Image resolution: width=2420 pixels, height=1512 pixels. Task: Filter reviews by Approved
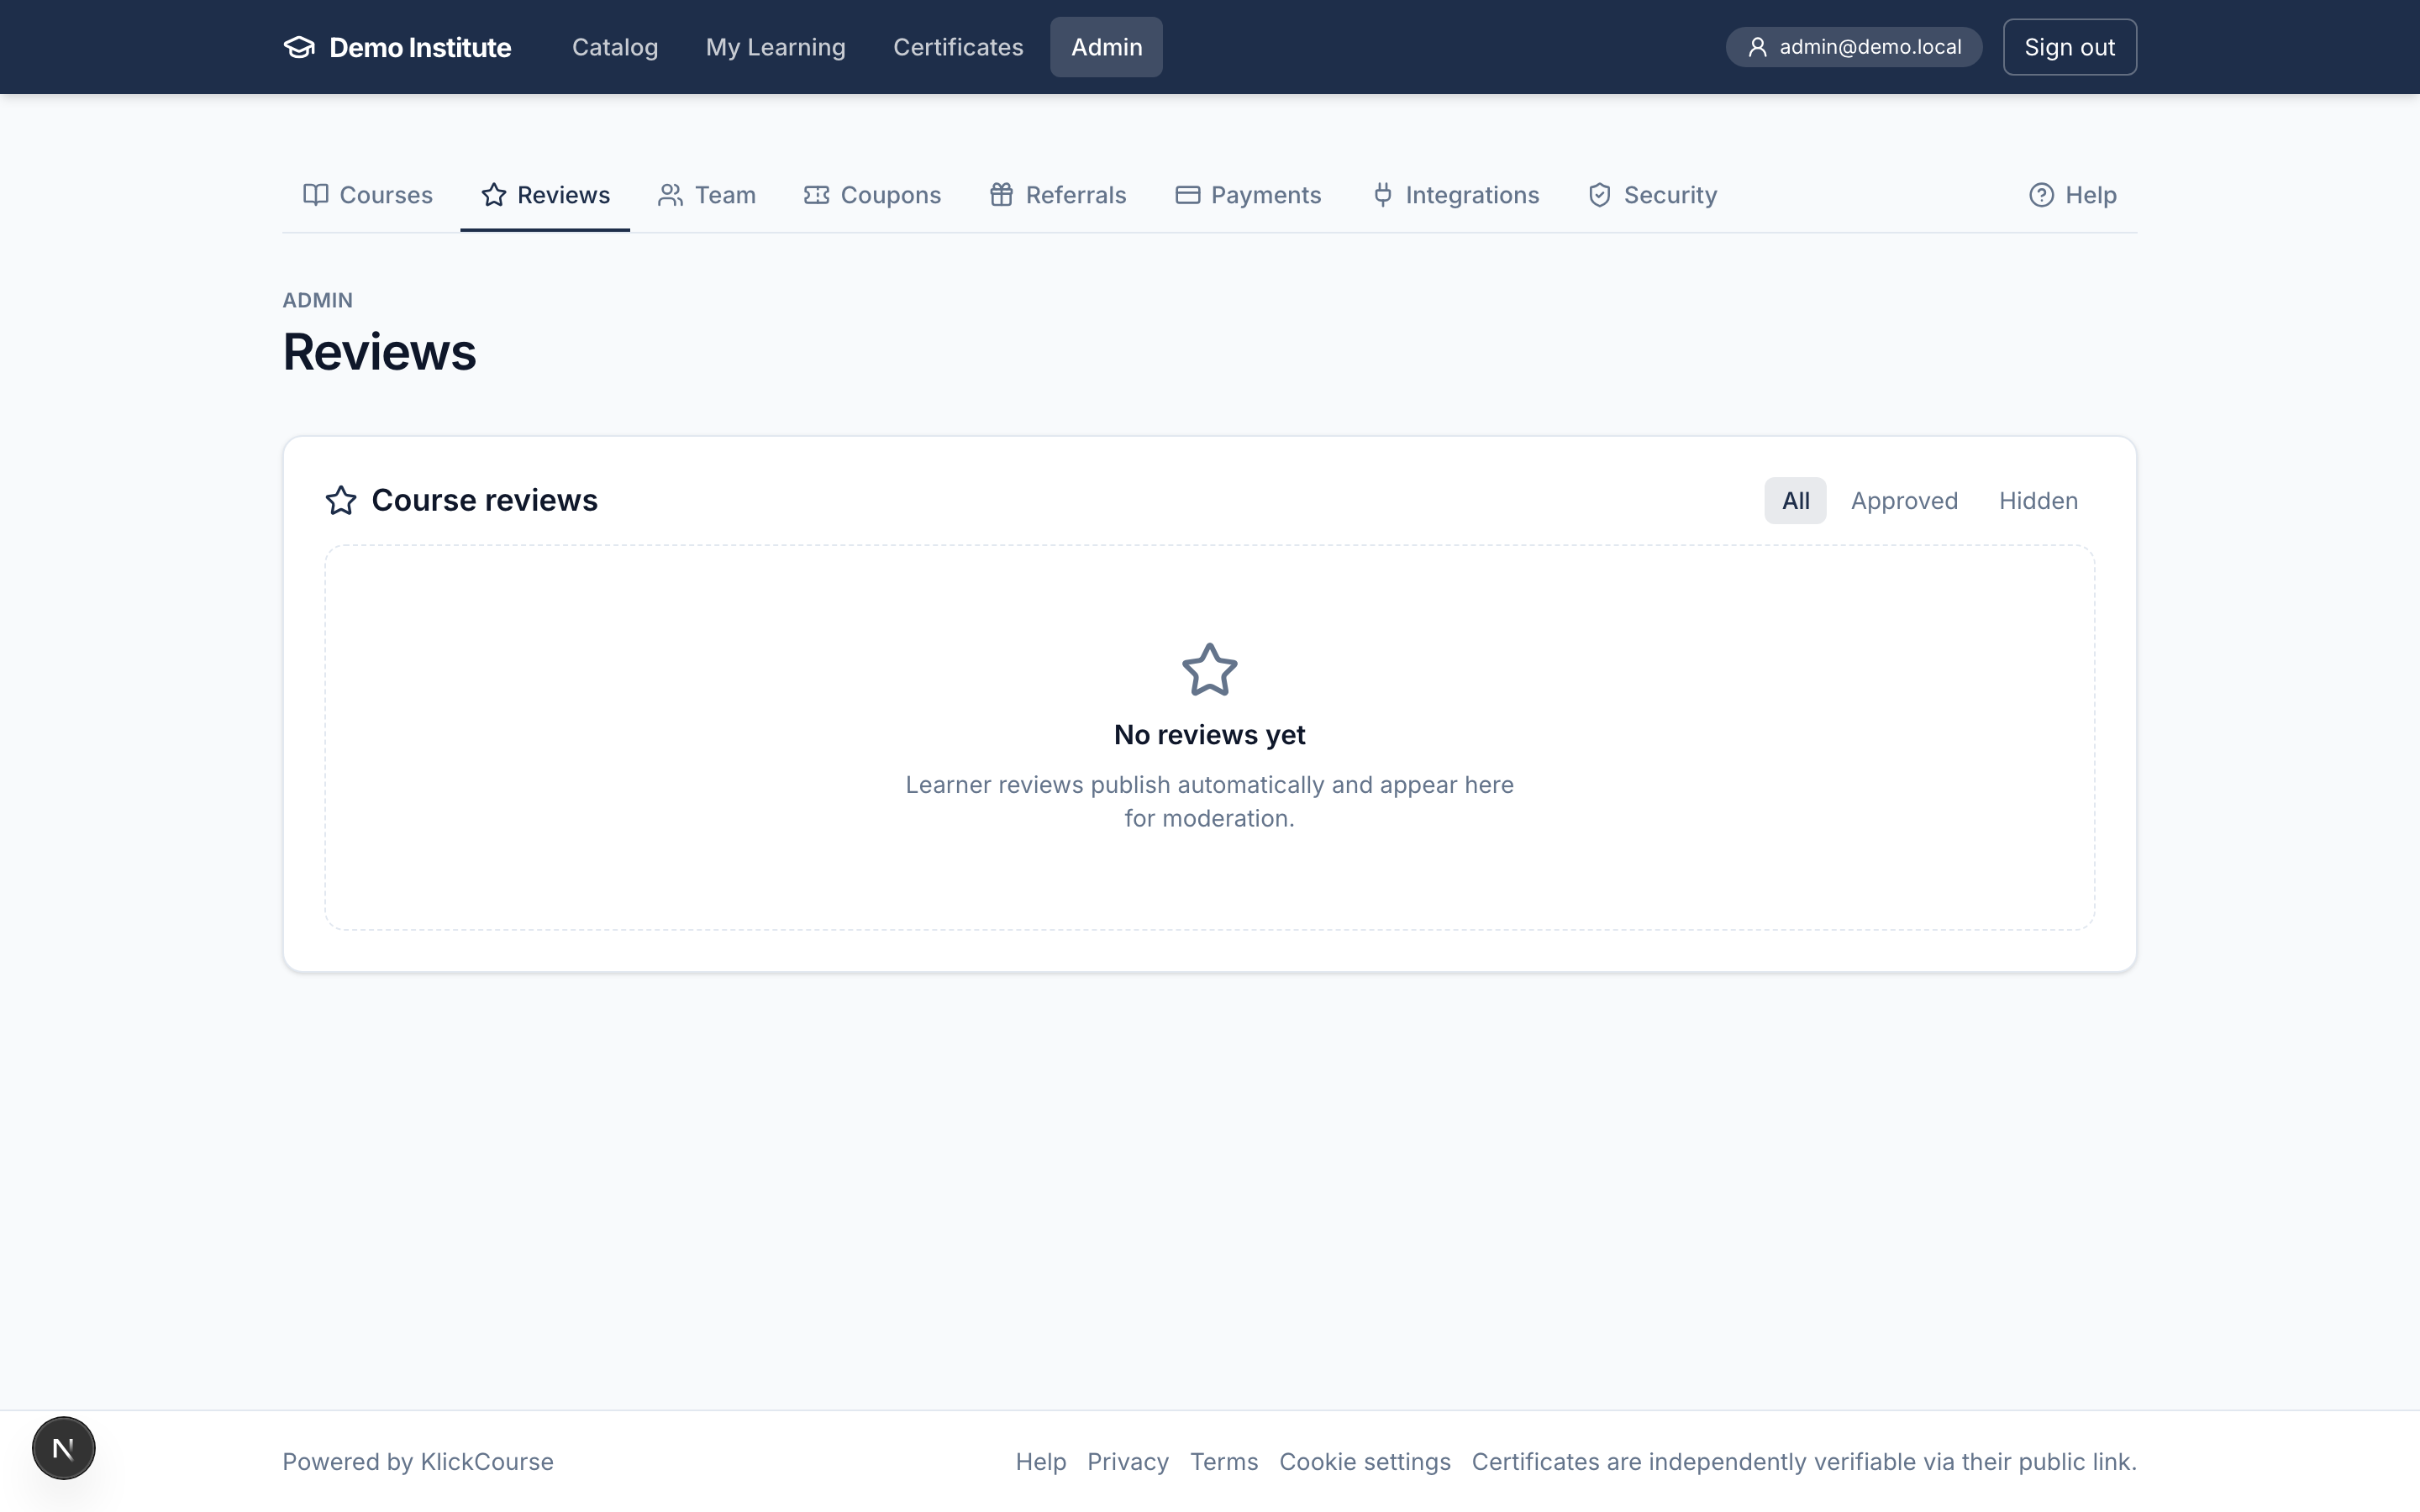click(1904, 500)
